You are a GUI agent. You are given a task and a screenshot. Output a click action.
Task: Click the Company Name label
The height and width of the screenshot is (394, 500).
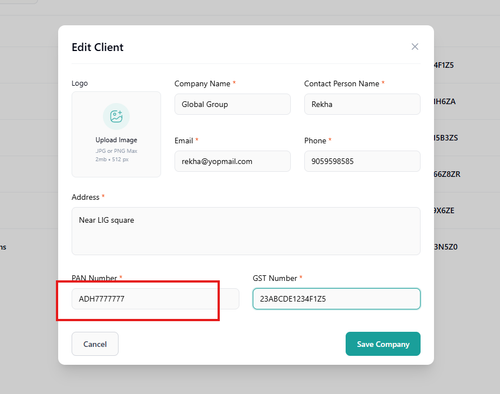202,84
